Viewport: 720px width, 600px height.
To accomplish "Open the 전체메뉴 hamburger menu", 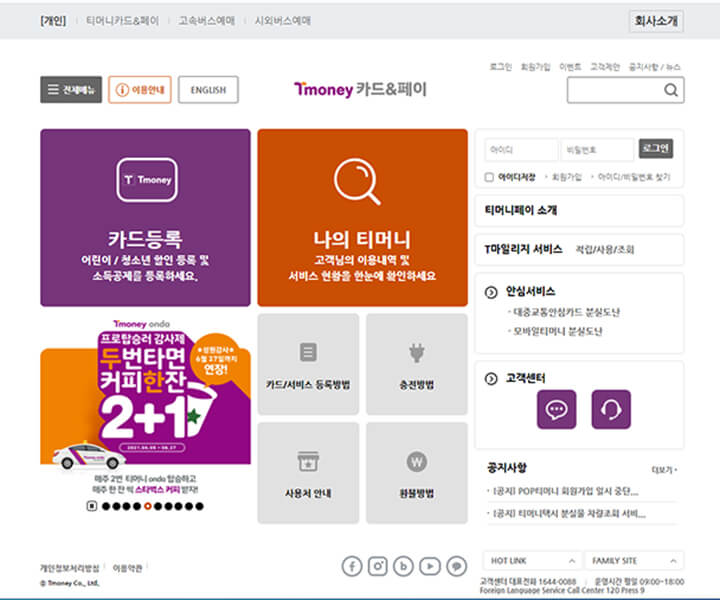I will pos(71,90).
